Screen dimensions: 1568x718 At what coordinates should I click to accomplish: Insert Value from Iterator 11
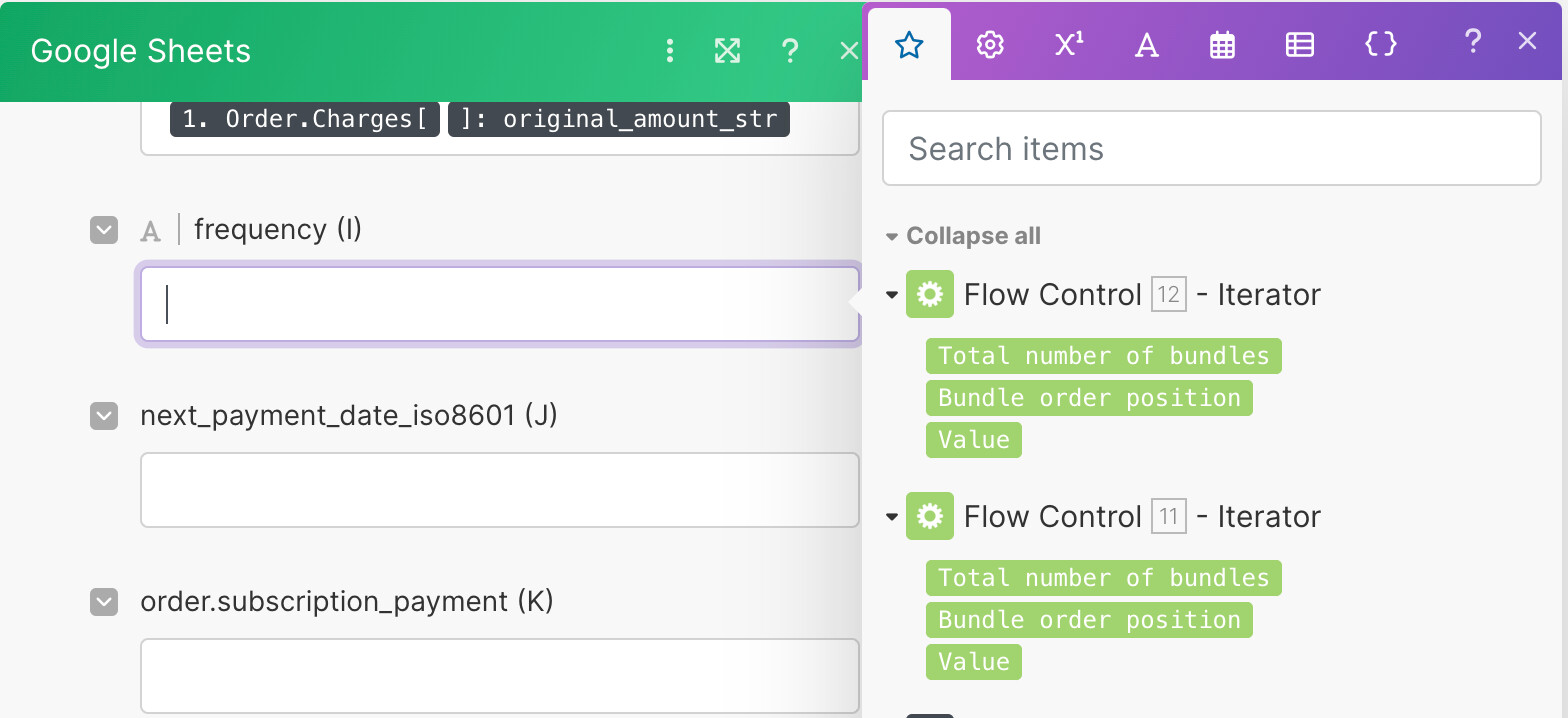[x=974, y=662]
